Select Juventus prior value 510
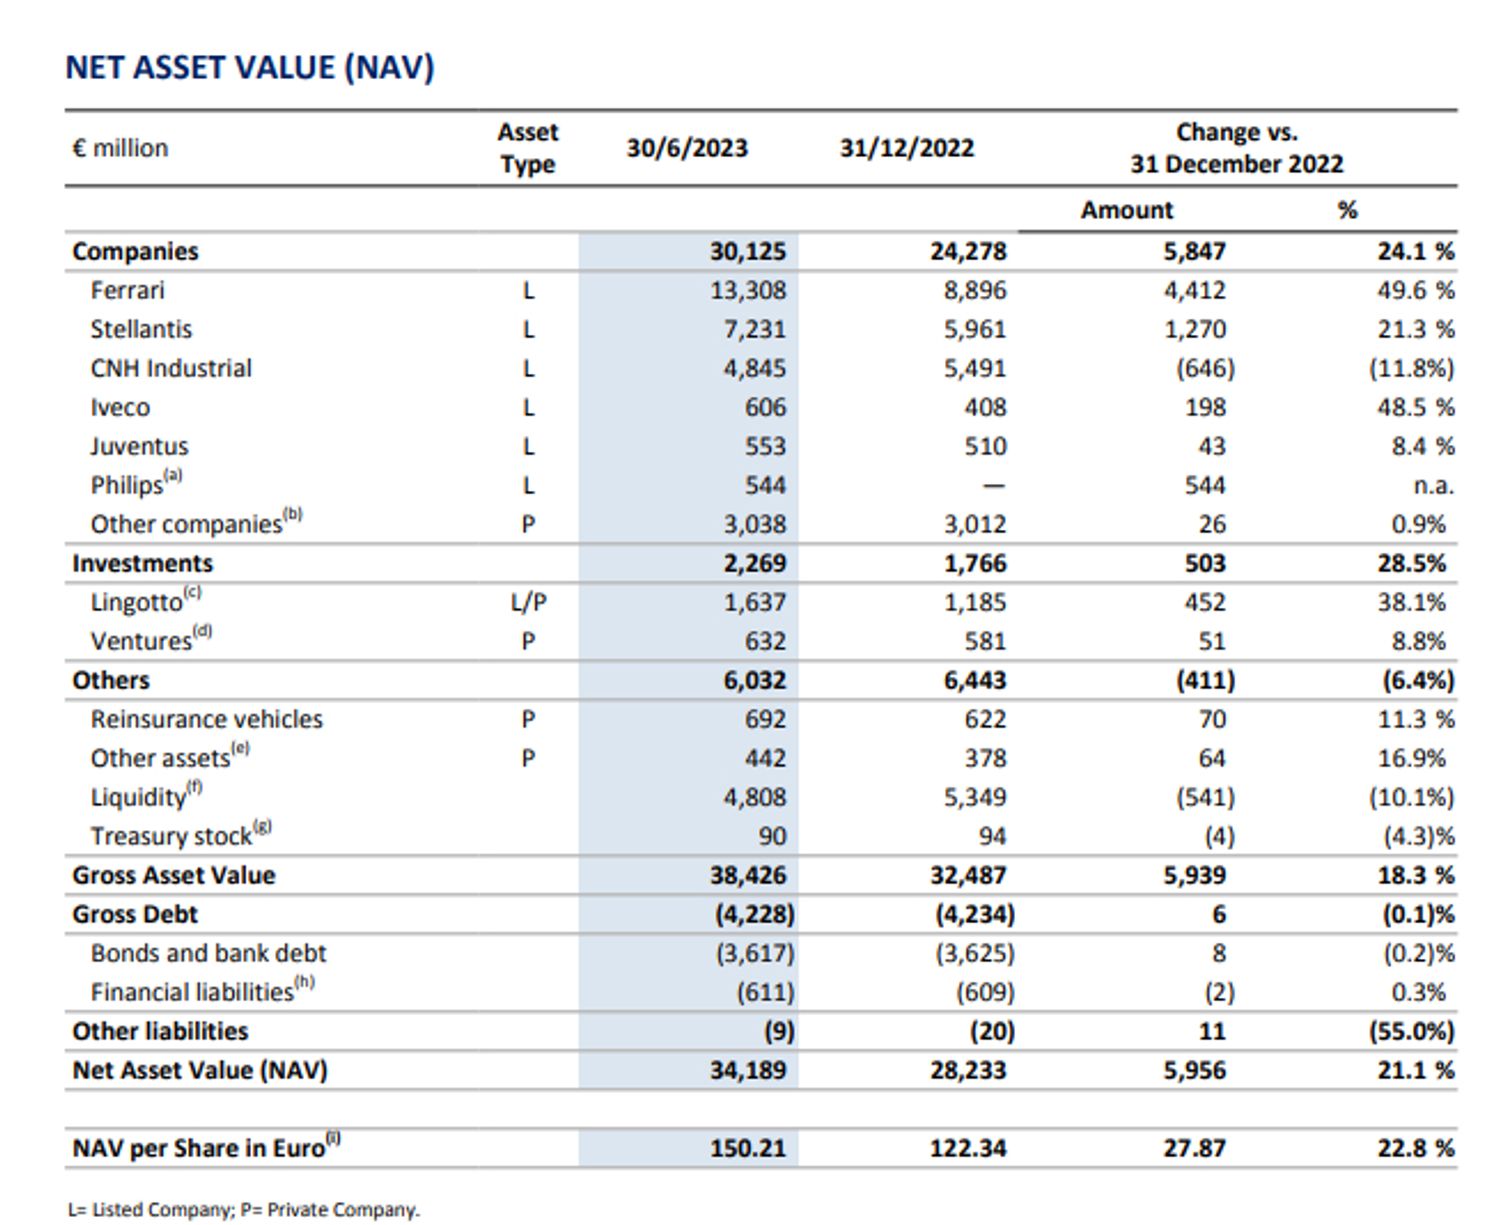 (986, 446)
